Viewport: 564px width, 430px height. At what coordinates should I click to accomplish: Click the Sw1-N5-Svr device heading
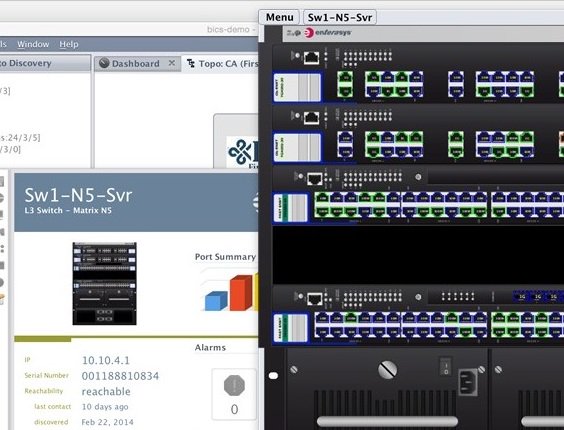click(78, 195)
